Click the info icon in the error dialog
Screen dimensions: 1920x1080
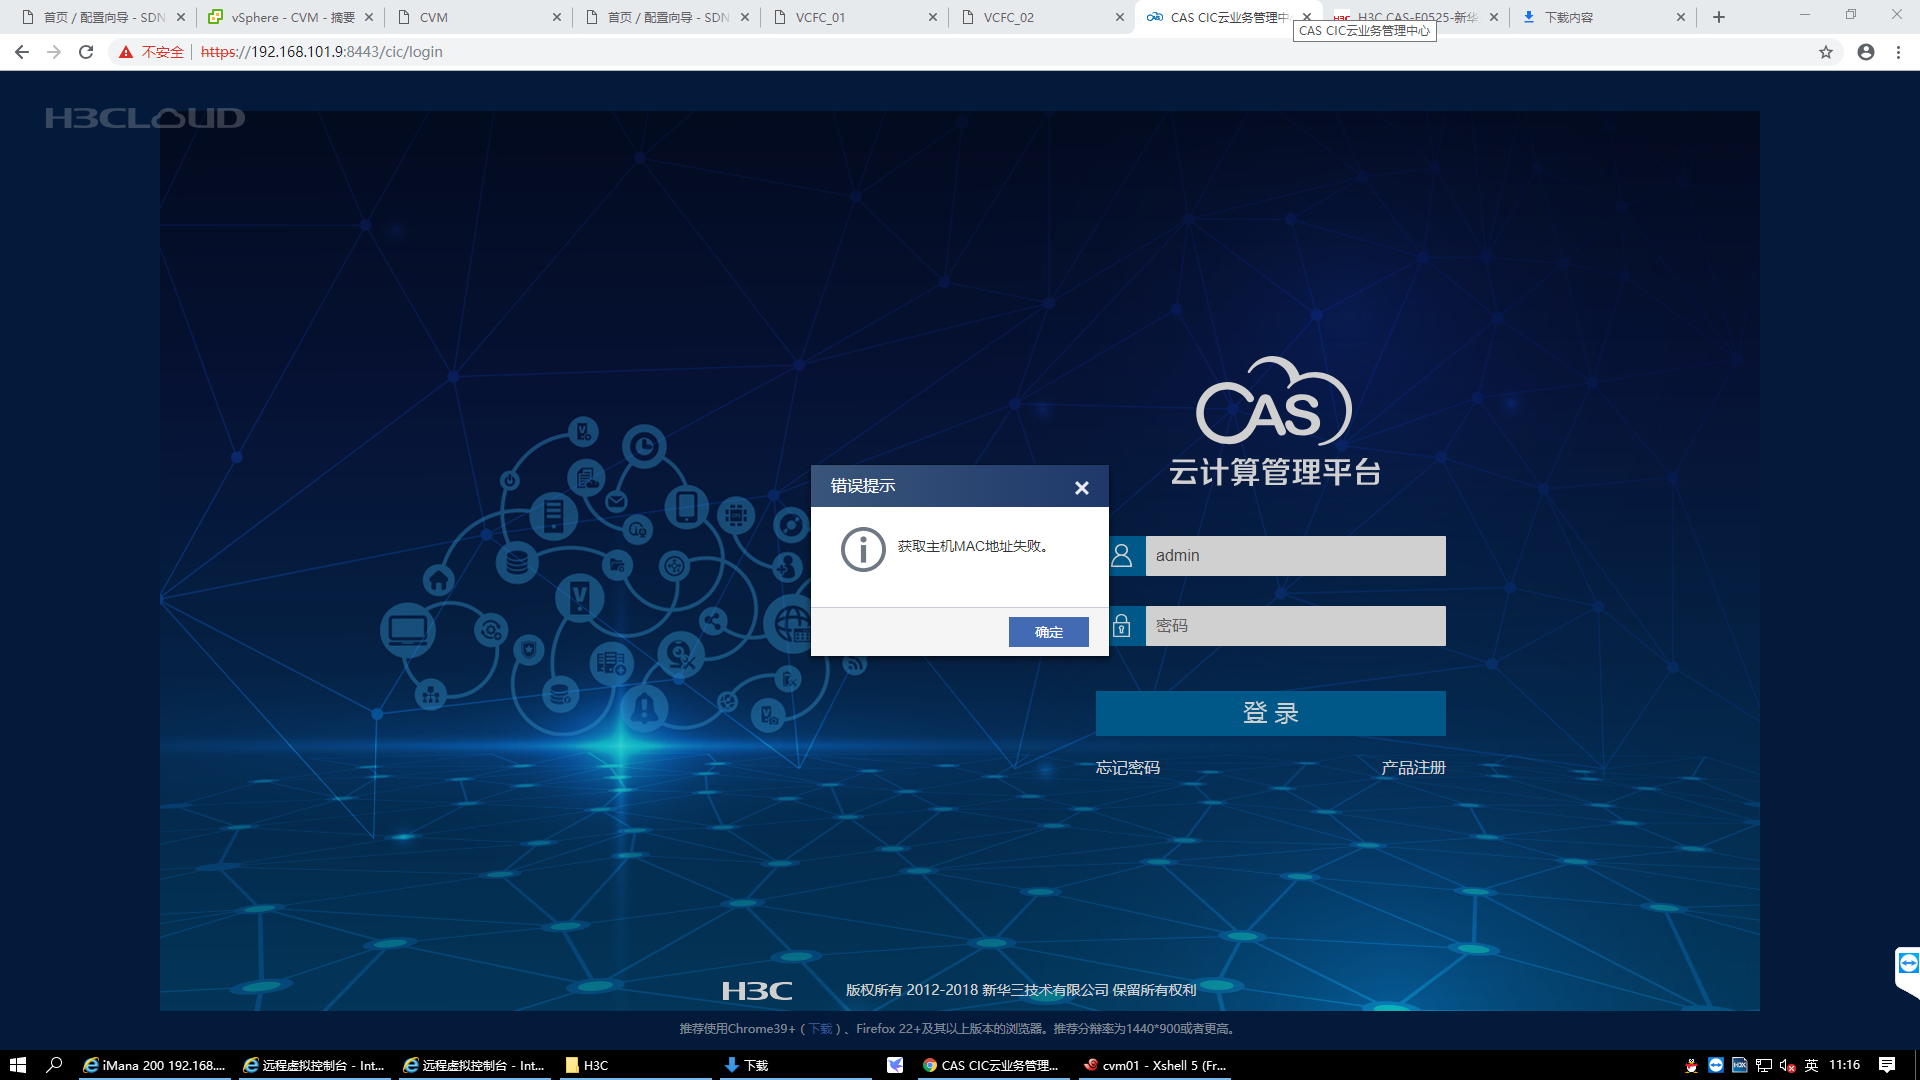tap(863, 549)
